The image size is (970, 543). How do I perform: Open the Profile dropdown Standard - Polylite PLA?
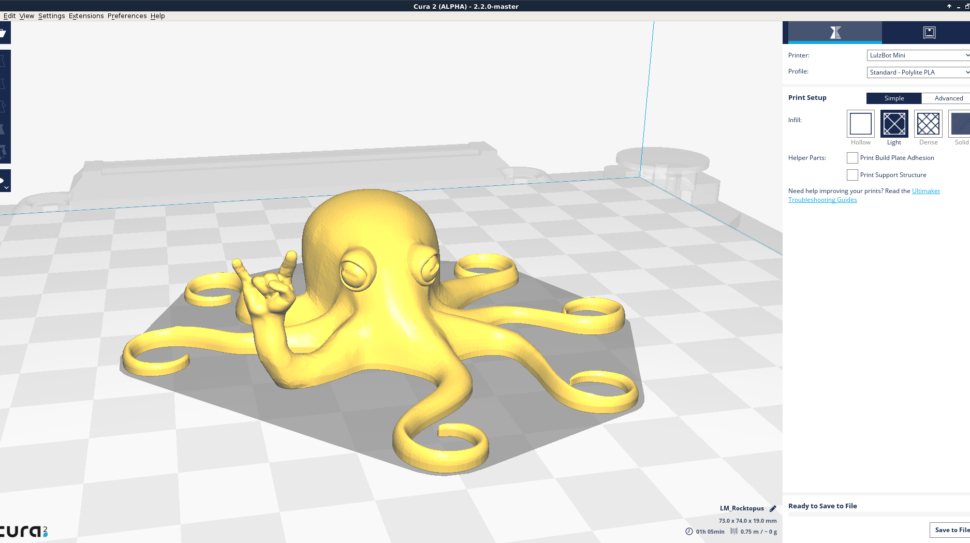click(x=918, y=72)
